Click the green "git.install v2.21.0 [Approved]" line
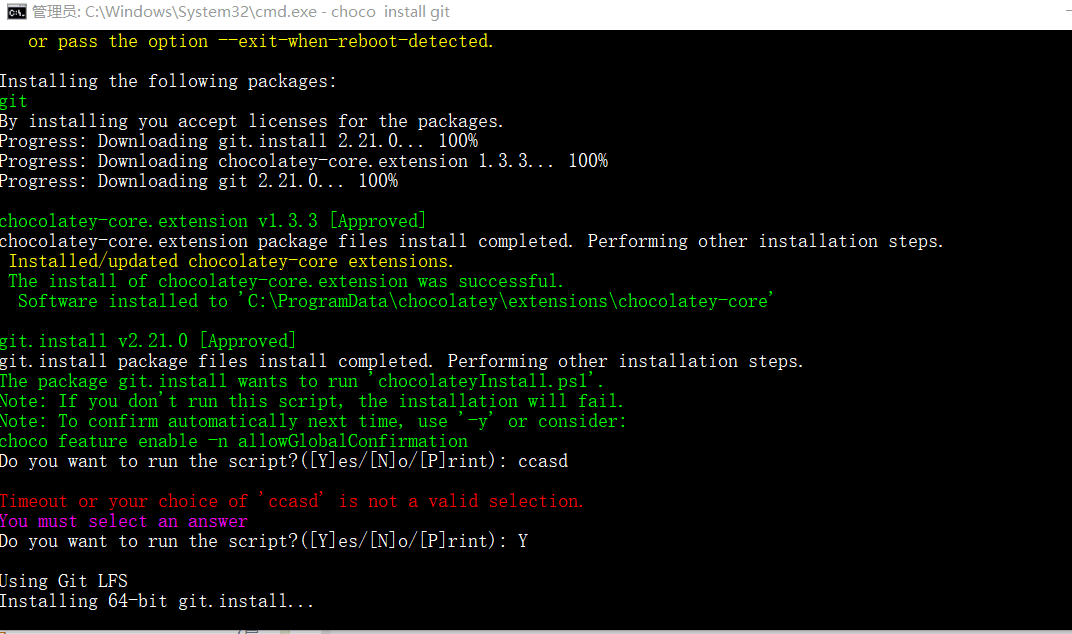 (148, 341)
